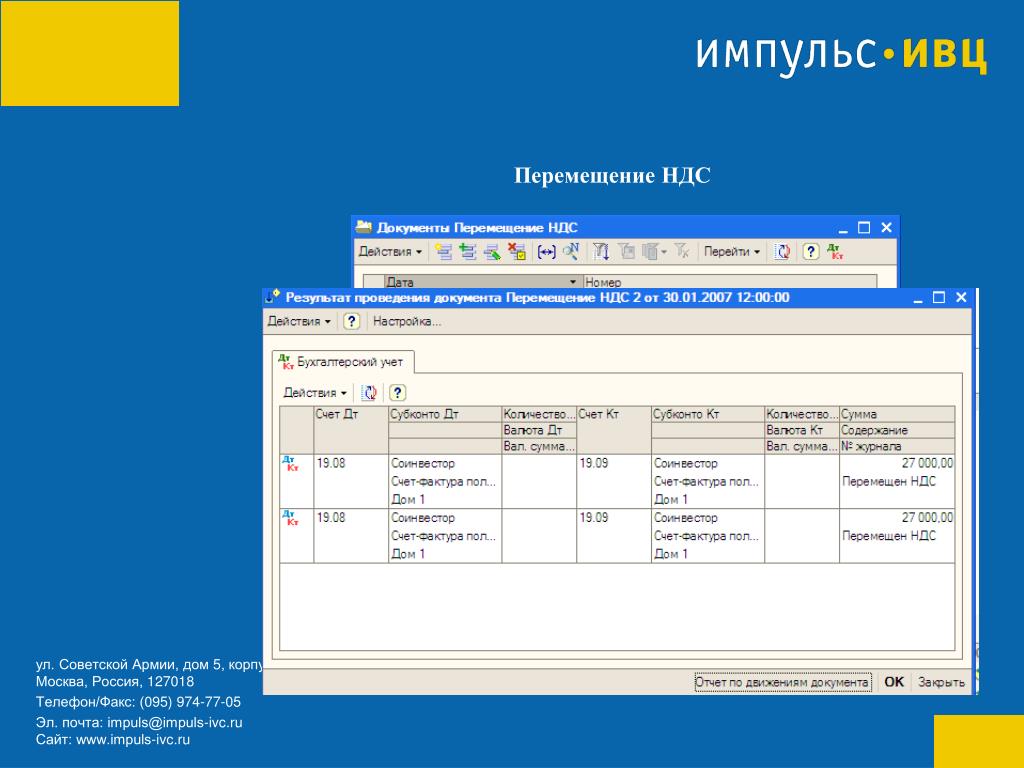Open help in the documents list toolbar
The width and height of the screenshot is (1024, 768).
click(x=810, y=251)
